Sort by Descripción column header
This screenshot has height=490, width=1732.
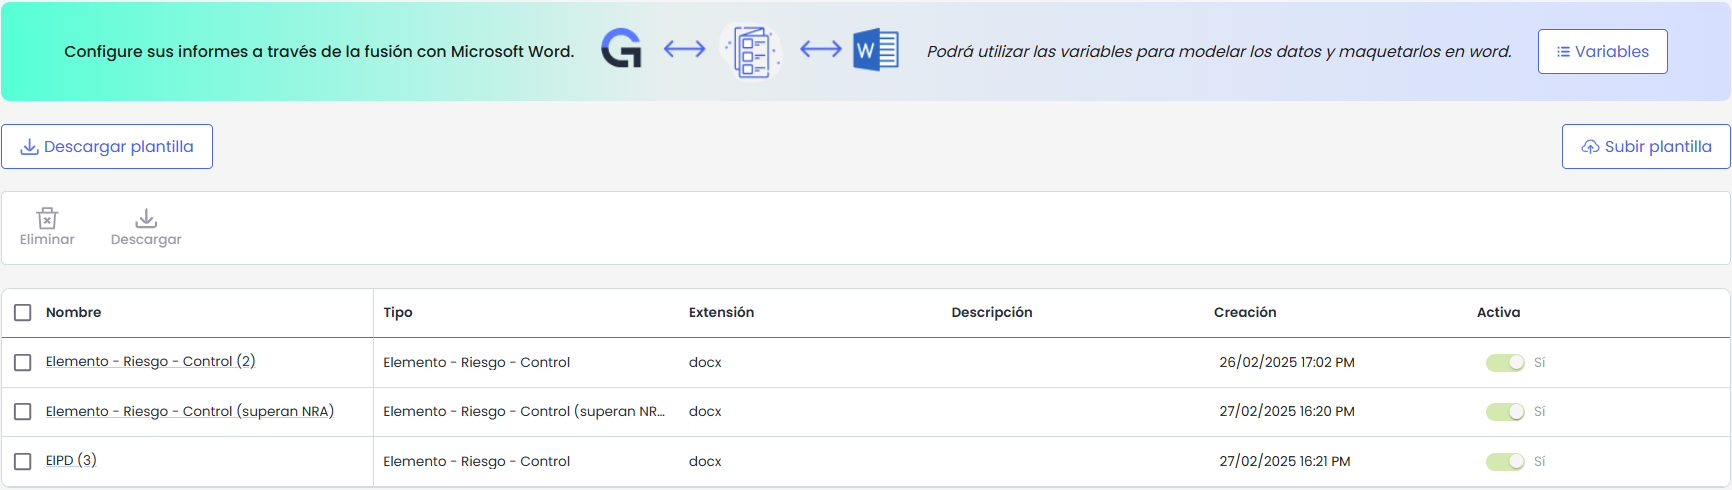[x=992, y=312]
